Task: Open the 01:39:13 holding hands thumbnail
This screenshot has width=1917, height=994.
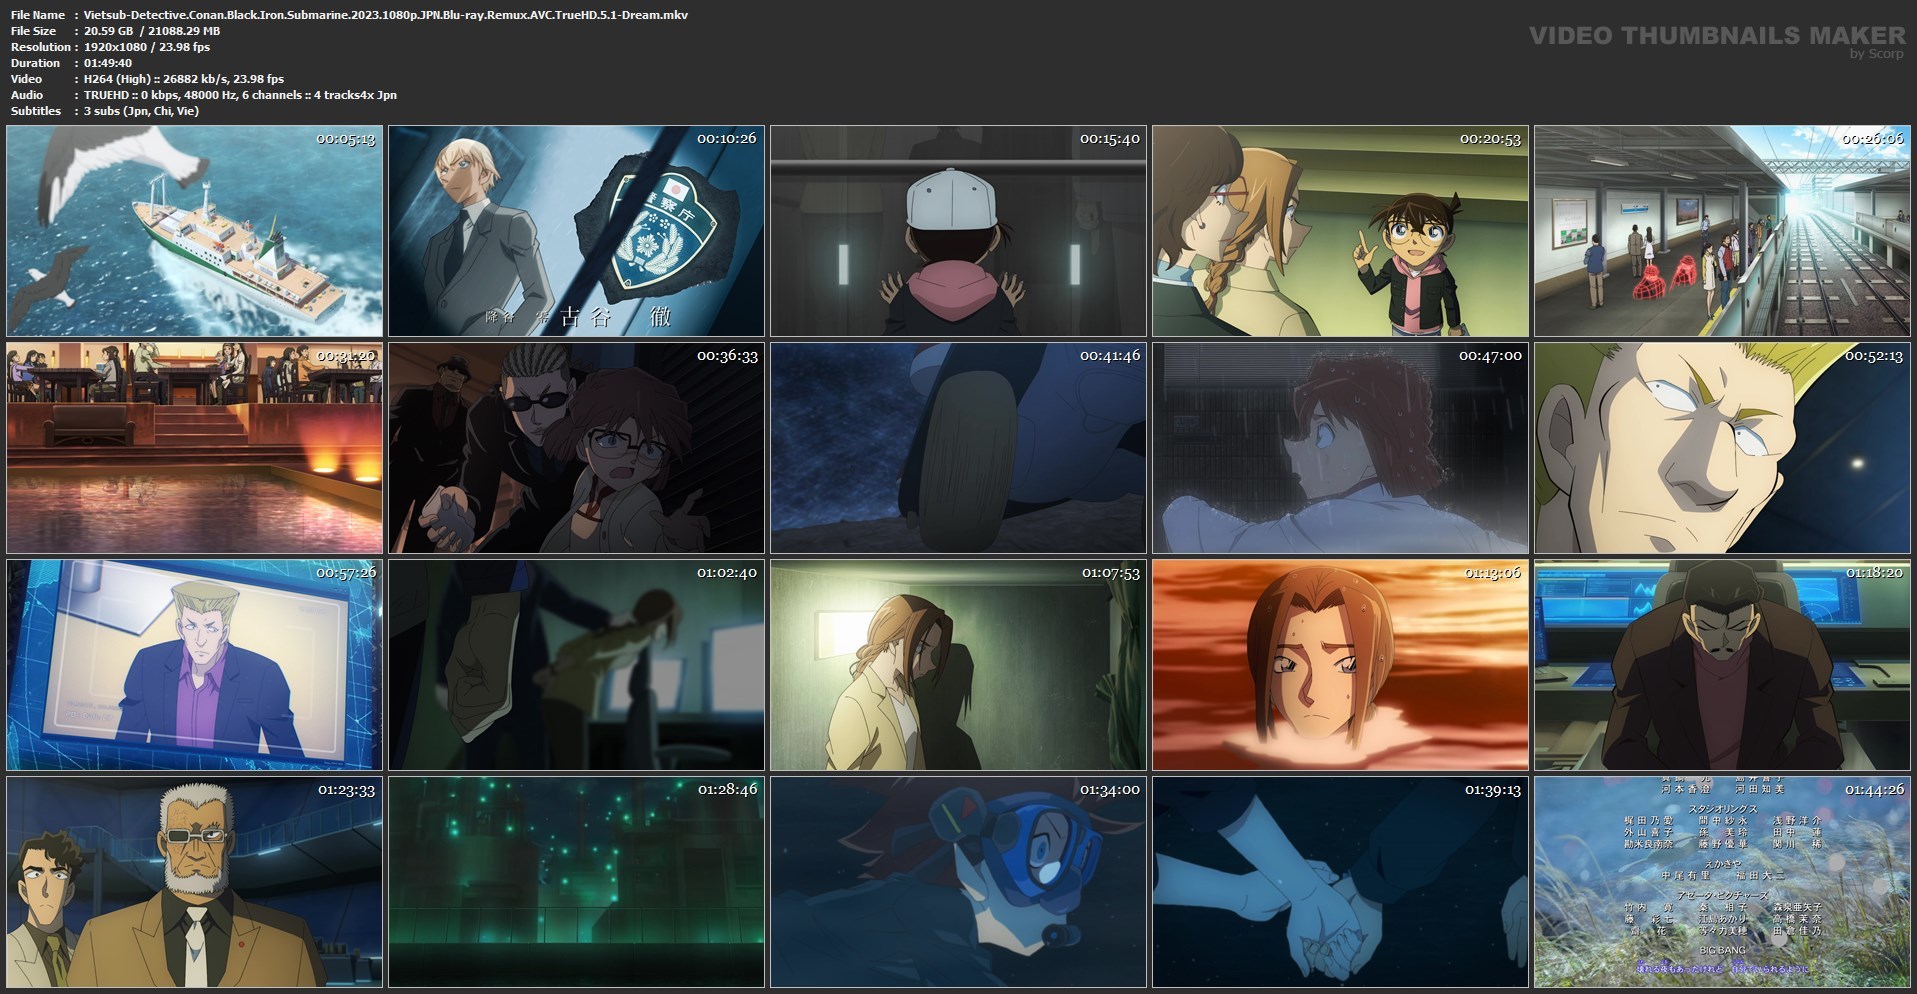Action: tap(1341, 882)
